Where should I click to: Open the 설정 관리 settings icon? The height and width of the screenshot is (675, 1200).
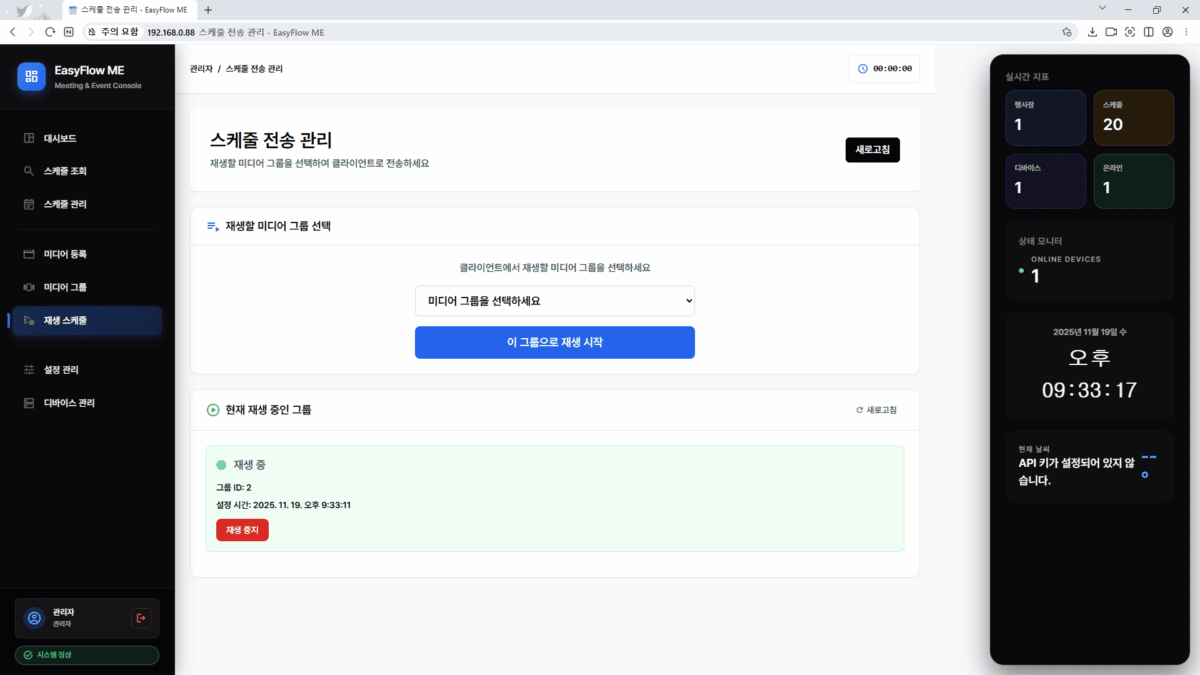point(31,369)
